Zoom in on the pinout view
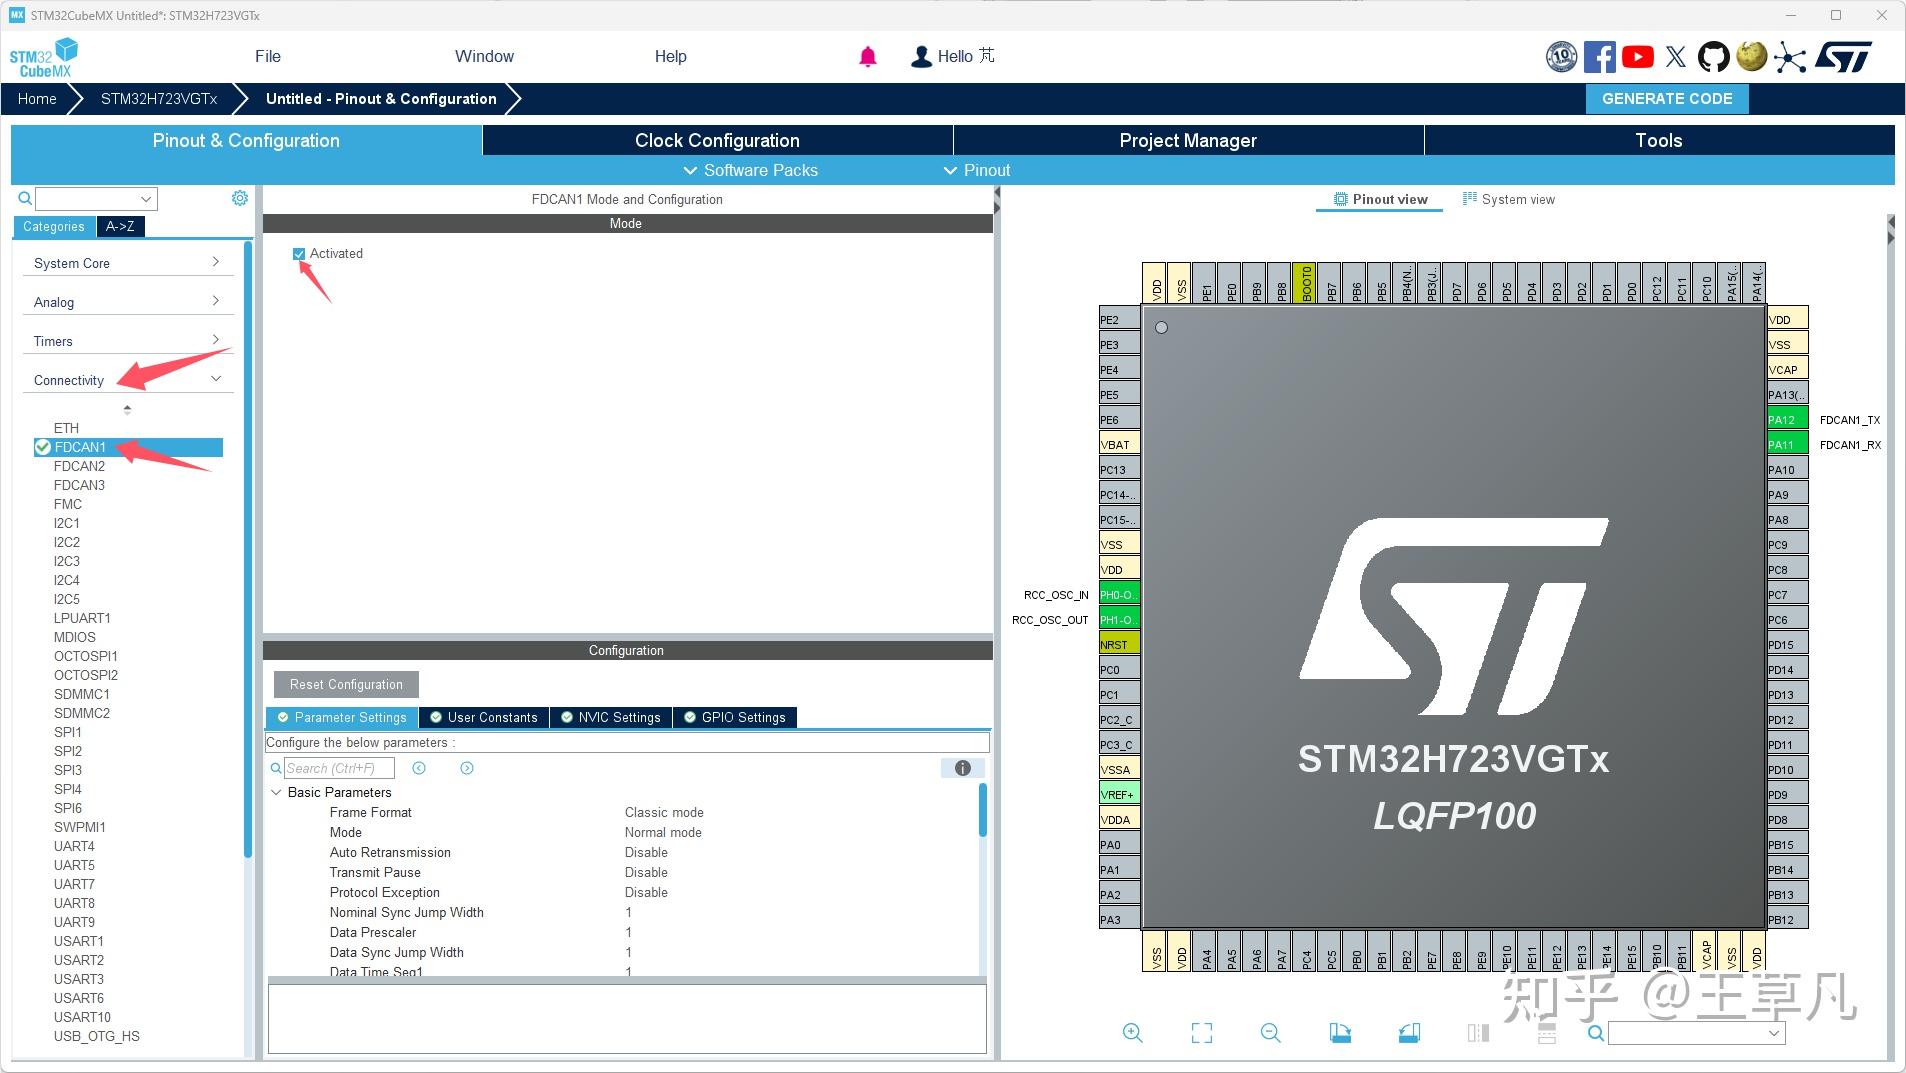1906x1073 pixels. point(1133,1032)
